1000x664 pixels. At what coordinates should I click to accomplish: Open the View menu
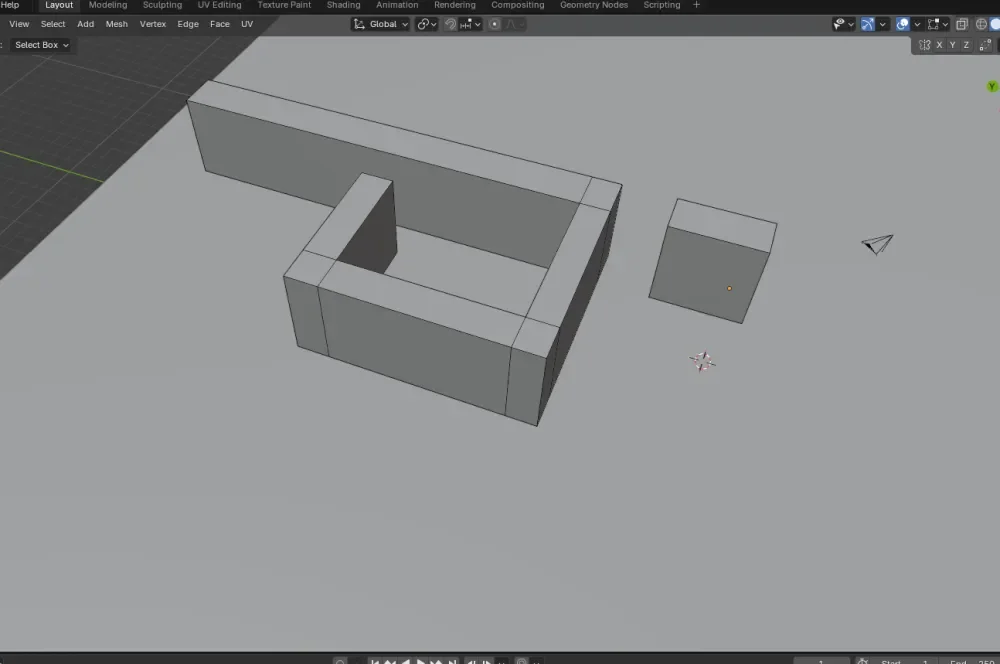click(x=19, y=24)
